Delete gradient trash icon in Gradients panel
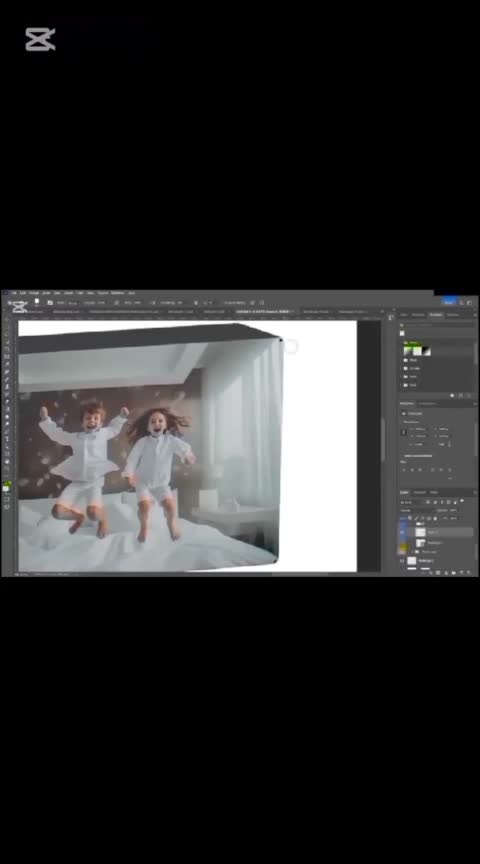 [x=468, y=396]
